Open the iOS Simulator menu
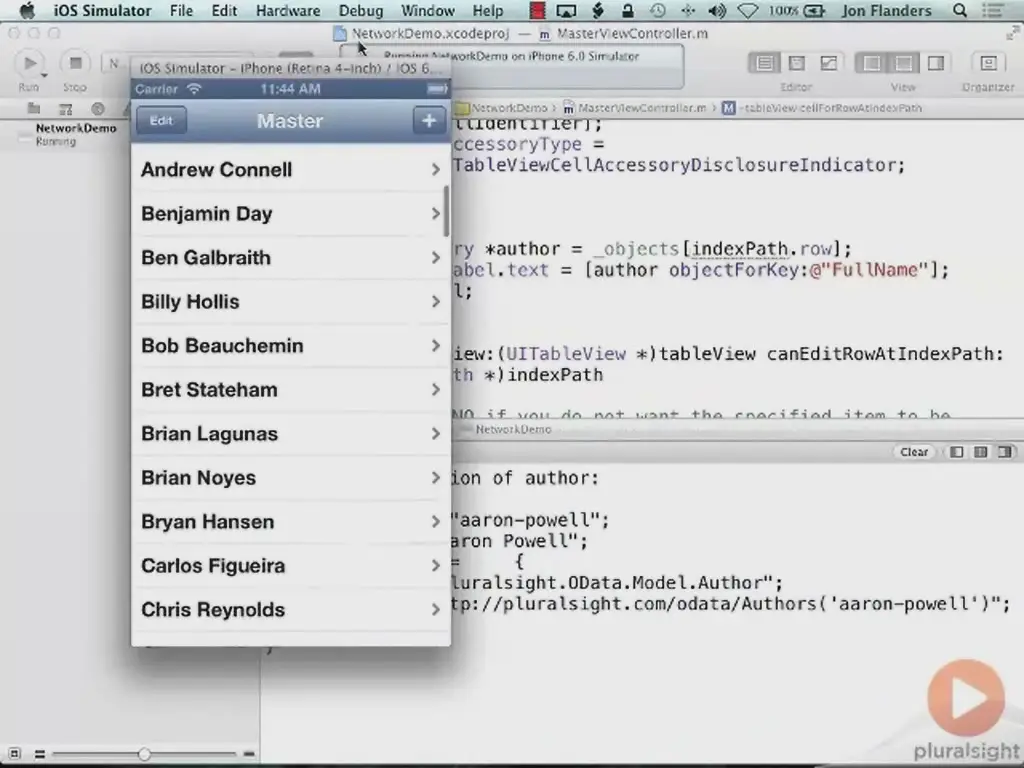Viewport: 1024px width, 768px height. point(102,10)
